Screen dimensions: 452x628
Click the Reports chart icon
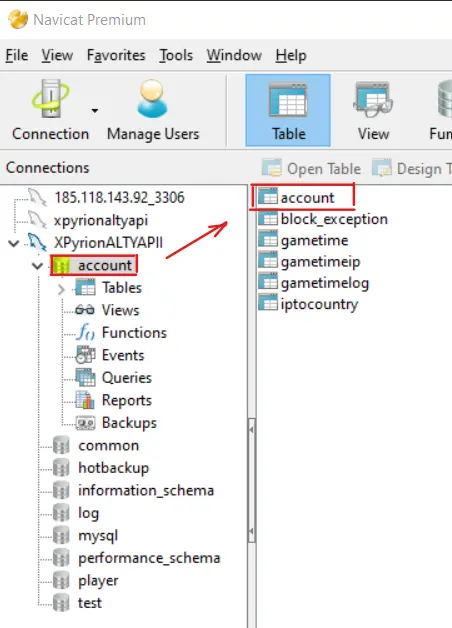85,400
